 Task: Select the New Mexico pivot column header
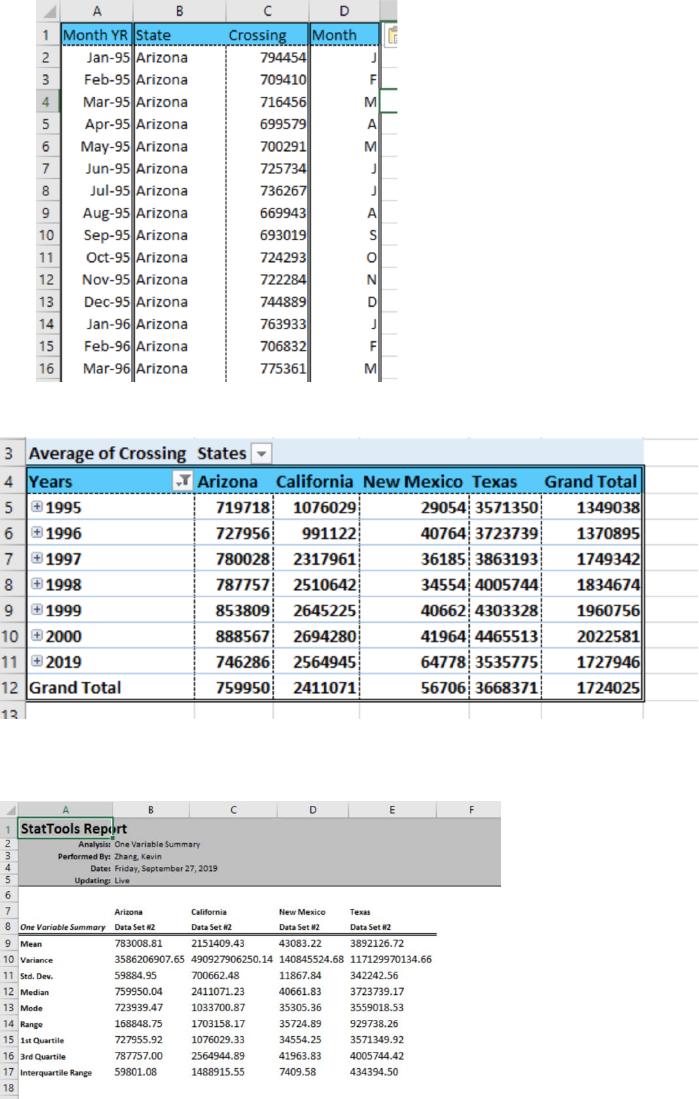pyautogui.click(x=413, y=482)
